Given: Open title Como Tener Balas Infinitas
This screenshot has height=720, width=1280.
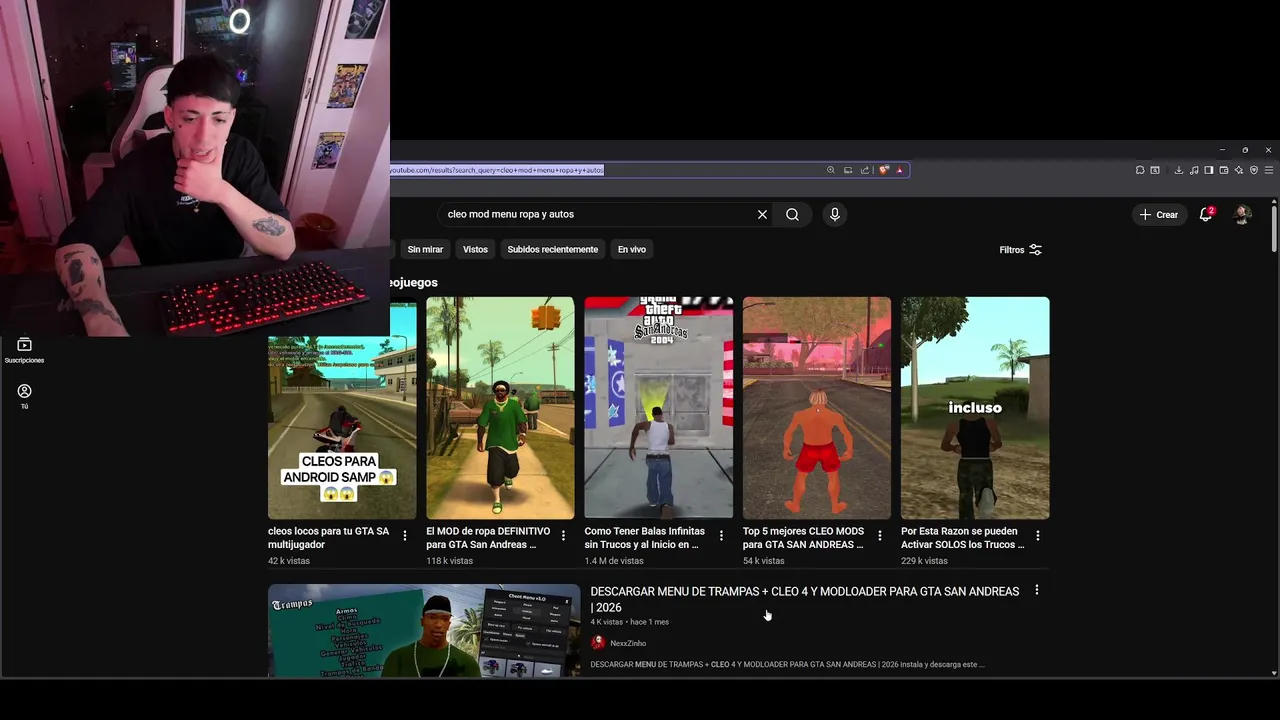Looking at the screenshot, I should pyautogui.click(x=645, y=538).
